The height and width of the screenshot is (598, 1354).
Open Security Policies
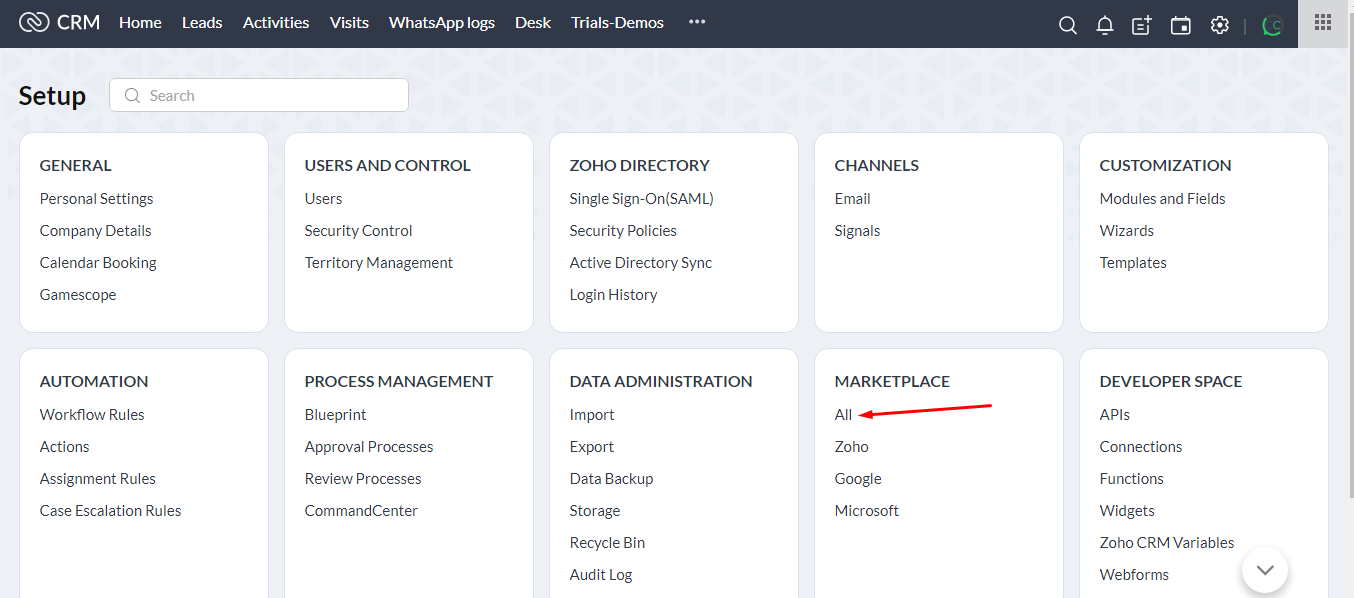click(x=623, y=231)
